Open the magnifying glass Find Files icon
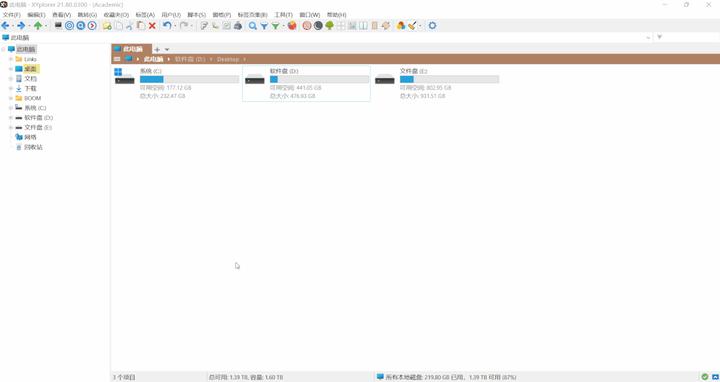Image resolution: width=720 pixels, height=382 pixels. coord(253,26)
